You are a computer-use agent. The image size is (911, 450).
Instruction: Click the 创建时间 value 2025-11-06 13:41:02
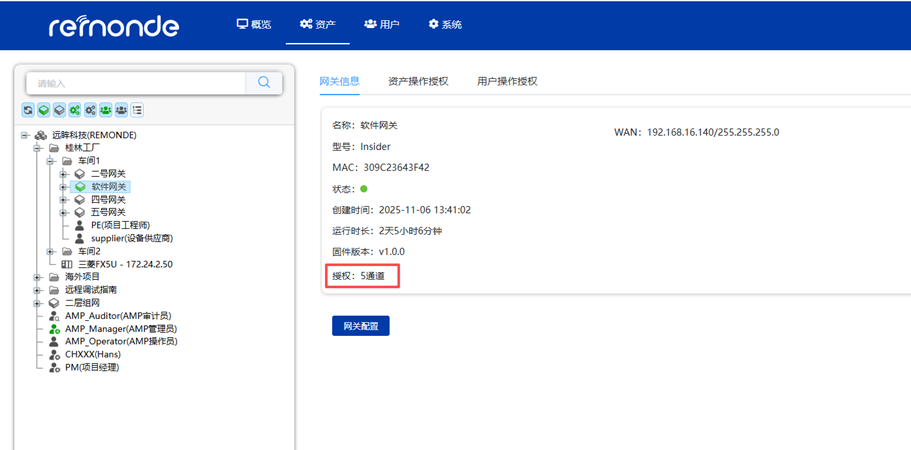click(425, 210)
